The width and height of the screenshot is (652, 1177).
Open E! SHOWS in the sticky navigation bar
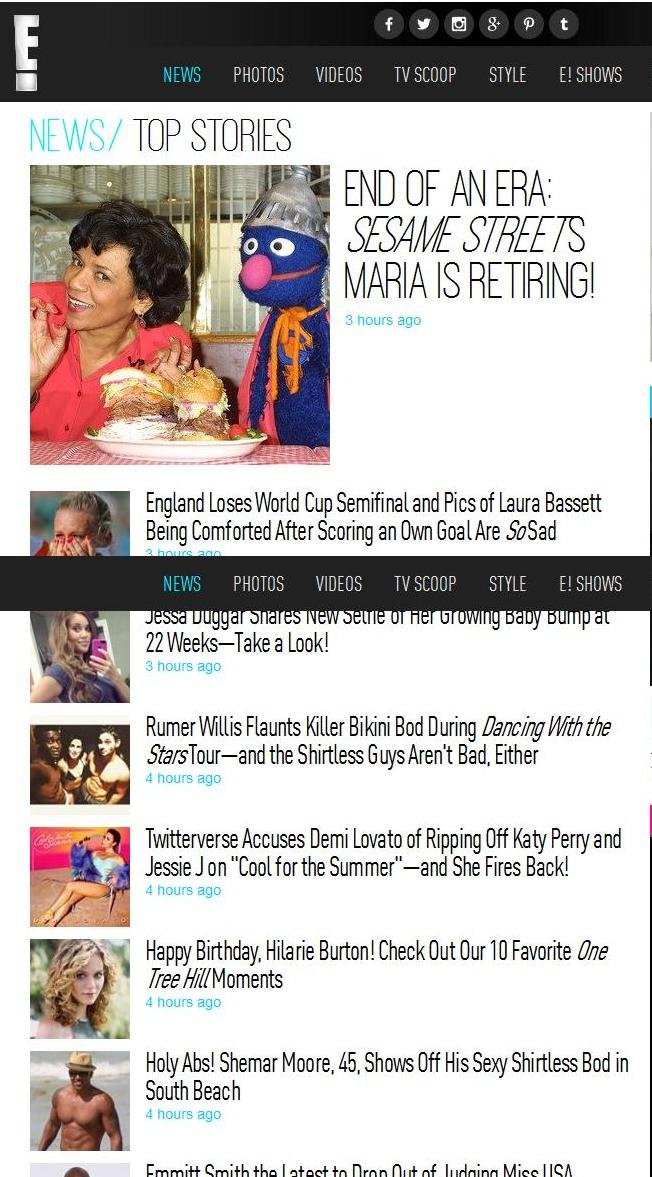point(590,584)
